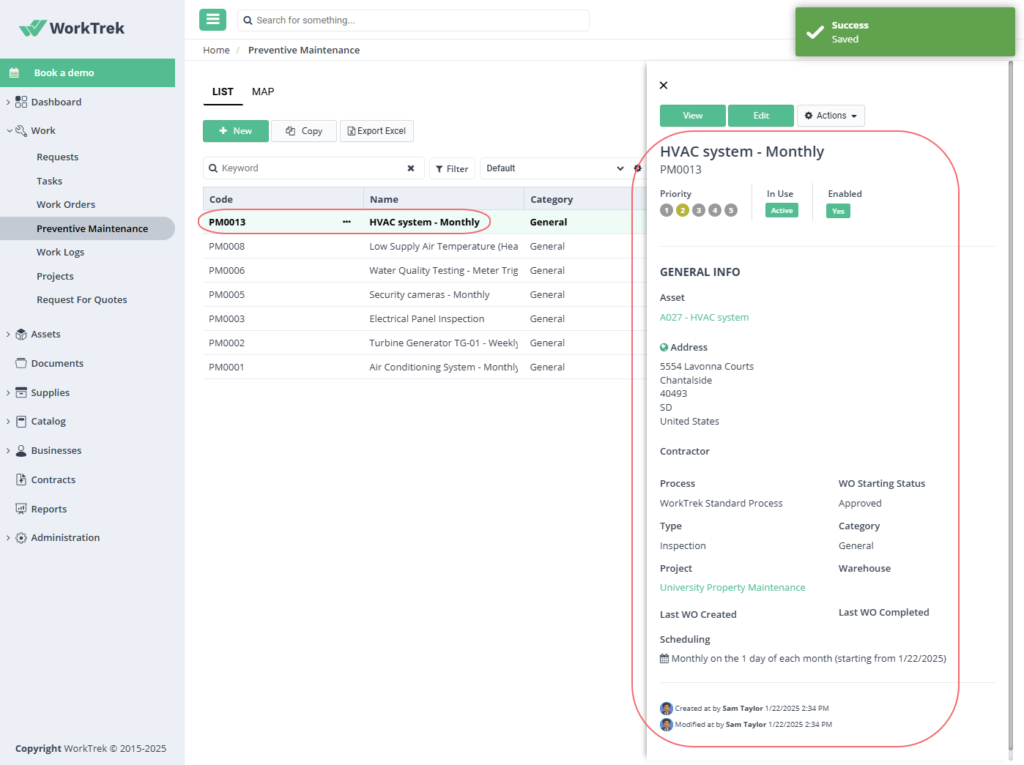Click the globe icon beside Address
Viewport: 1024px width, 765px height.
[x=664, y=348]
